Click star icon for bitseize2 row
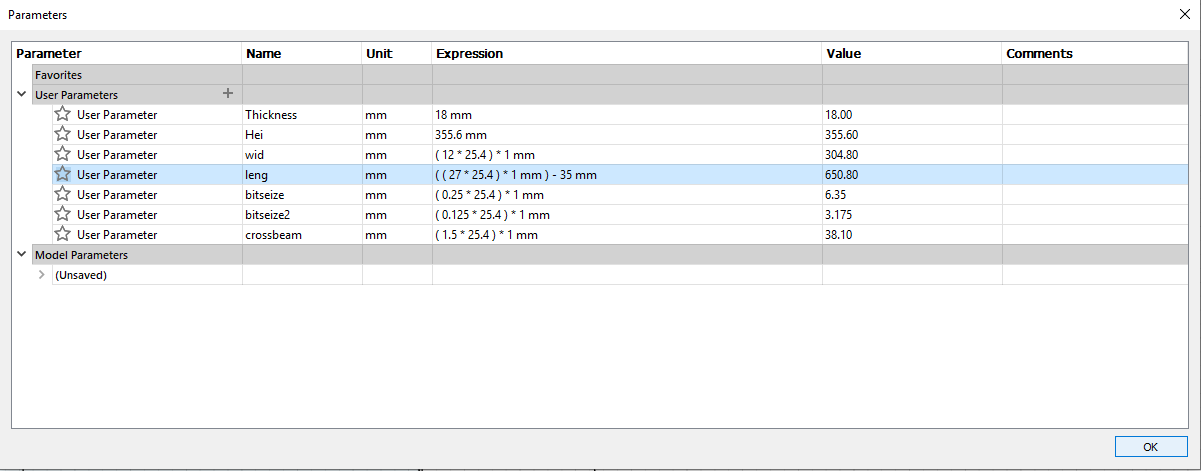The width and height of the screenshot is (1201, 471). [62, 214]
